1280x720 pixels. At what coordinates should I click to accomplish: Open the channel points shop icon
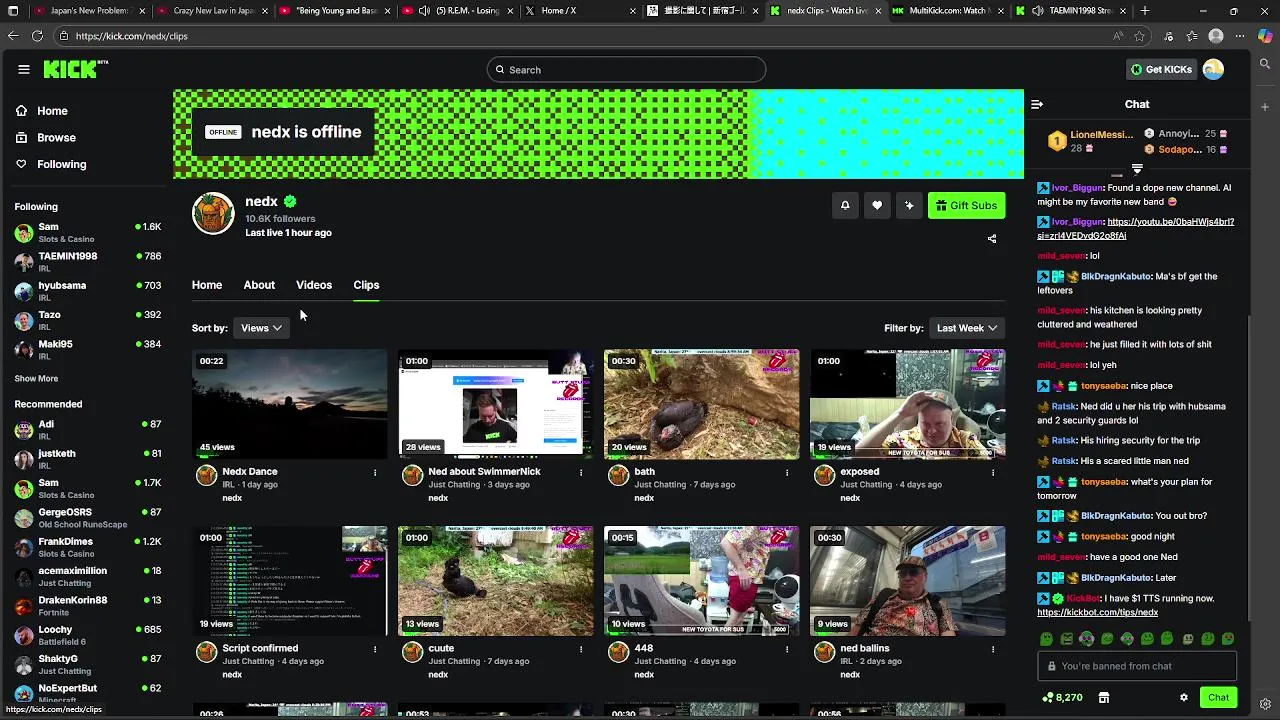(1104, 698)
